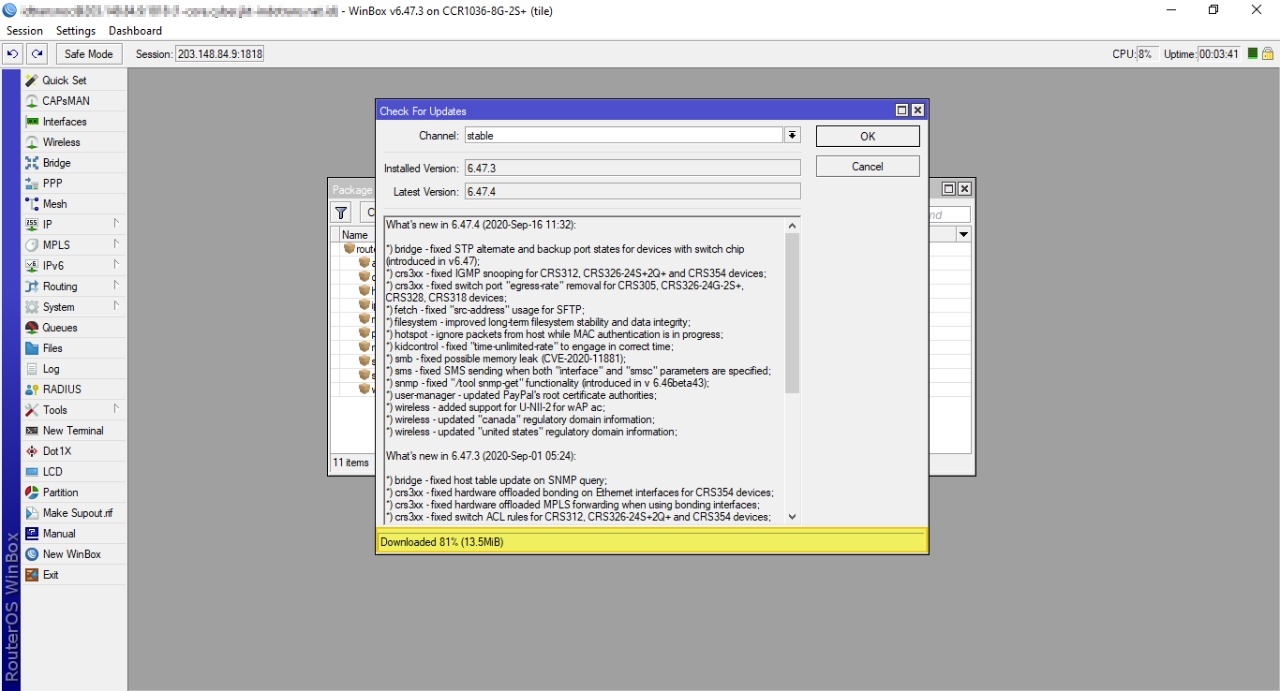This screenshot has height=691, width=1280.
Task: Open Settings menu
Action: click(x=76, y=31)
